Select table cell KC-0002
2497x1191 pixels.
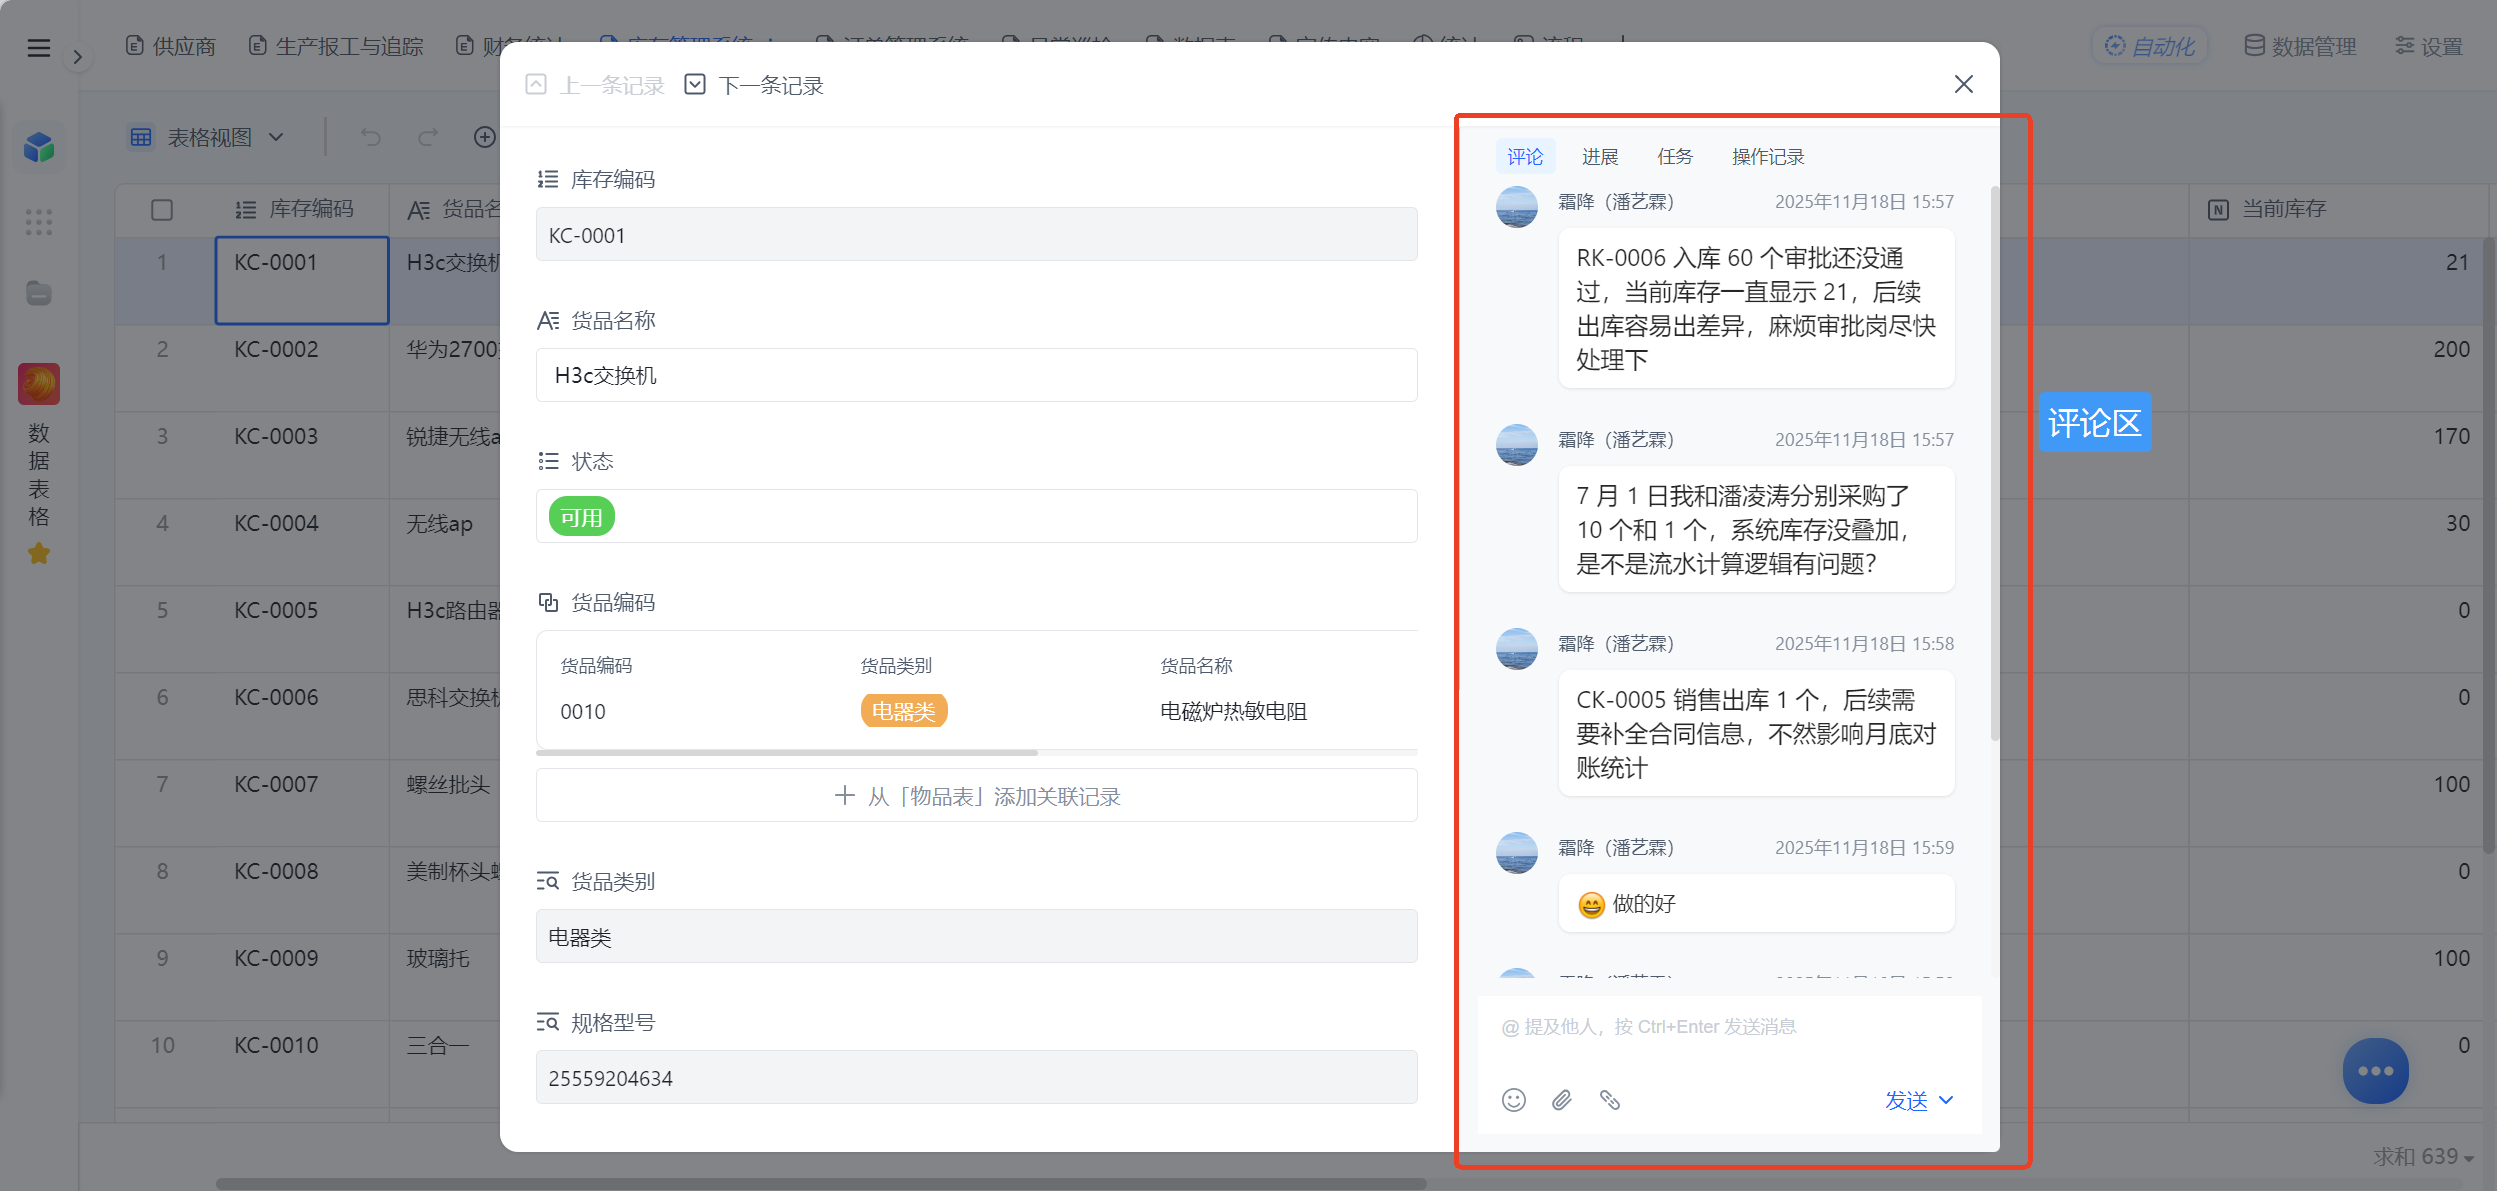click(301, 367)
